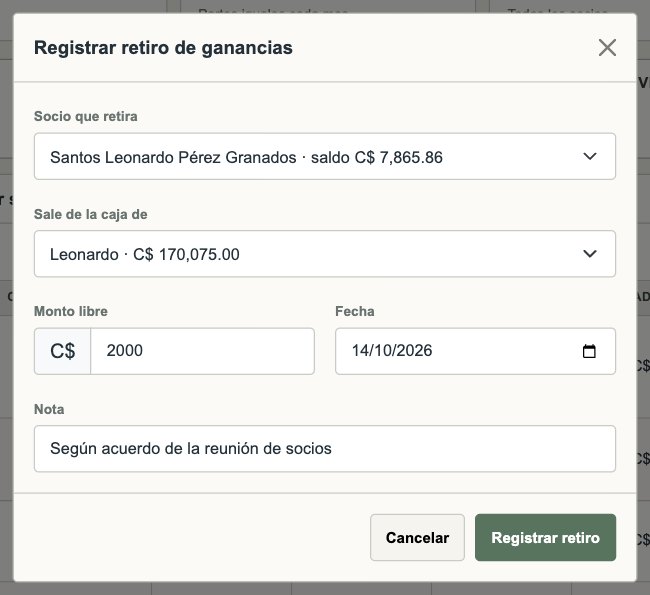Click the dialog title Registrar retiro de ganancias
The image size is (650, 595).
pos(163,48)
